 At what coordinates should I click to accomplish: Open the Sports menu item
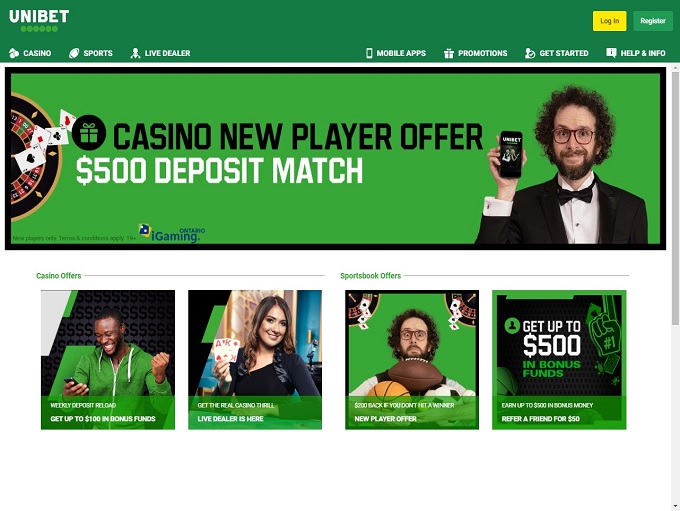[98, 53]
